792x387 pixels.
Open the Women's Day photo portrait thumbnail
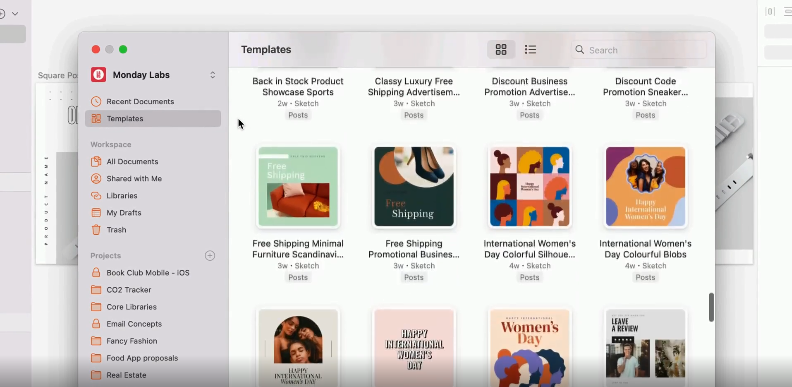(x=298, y=348)
